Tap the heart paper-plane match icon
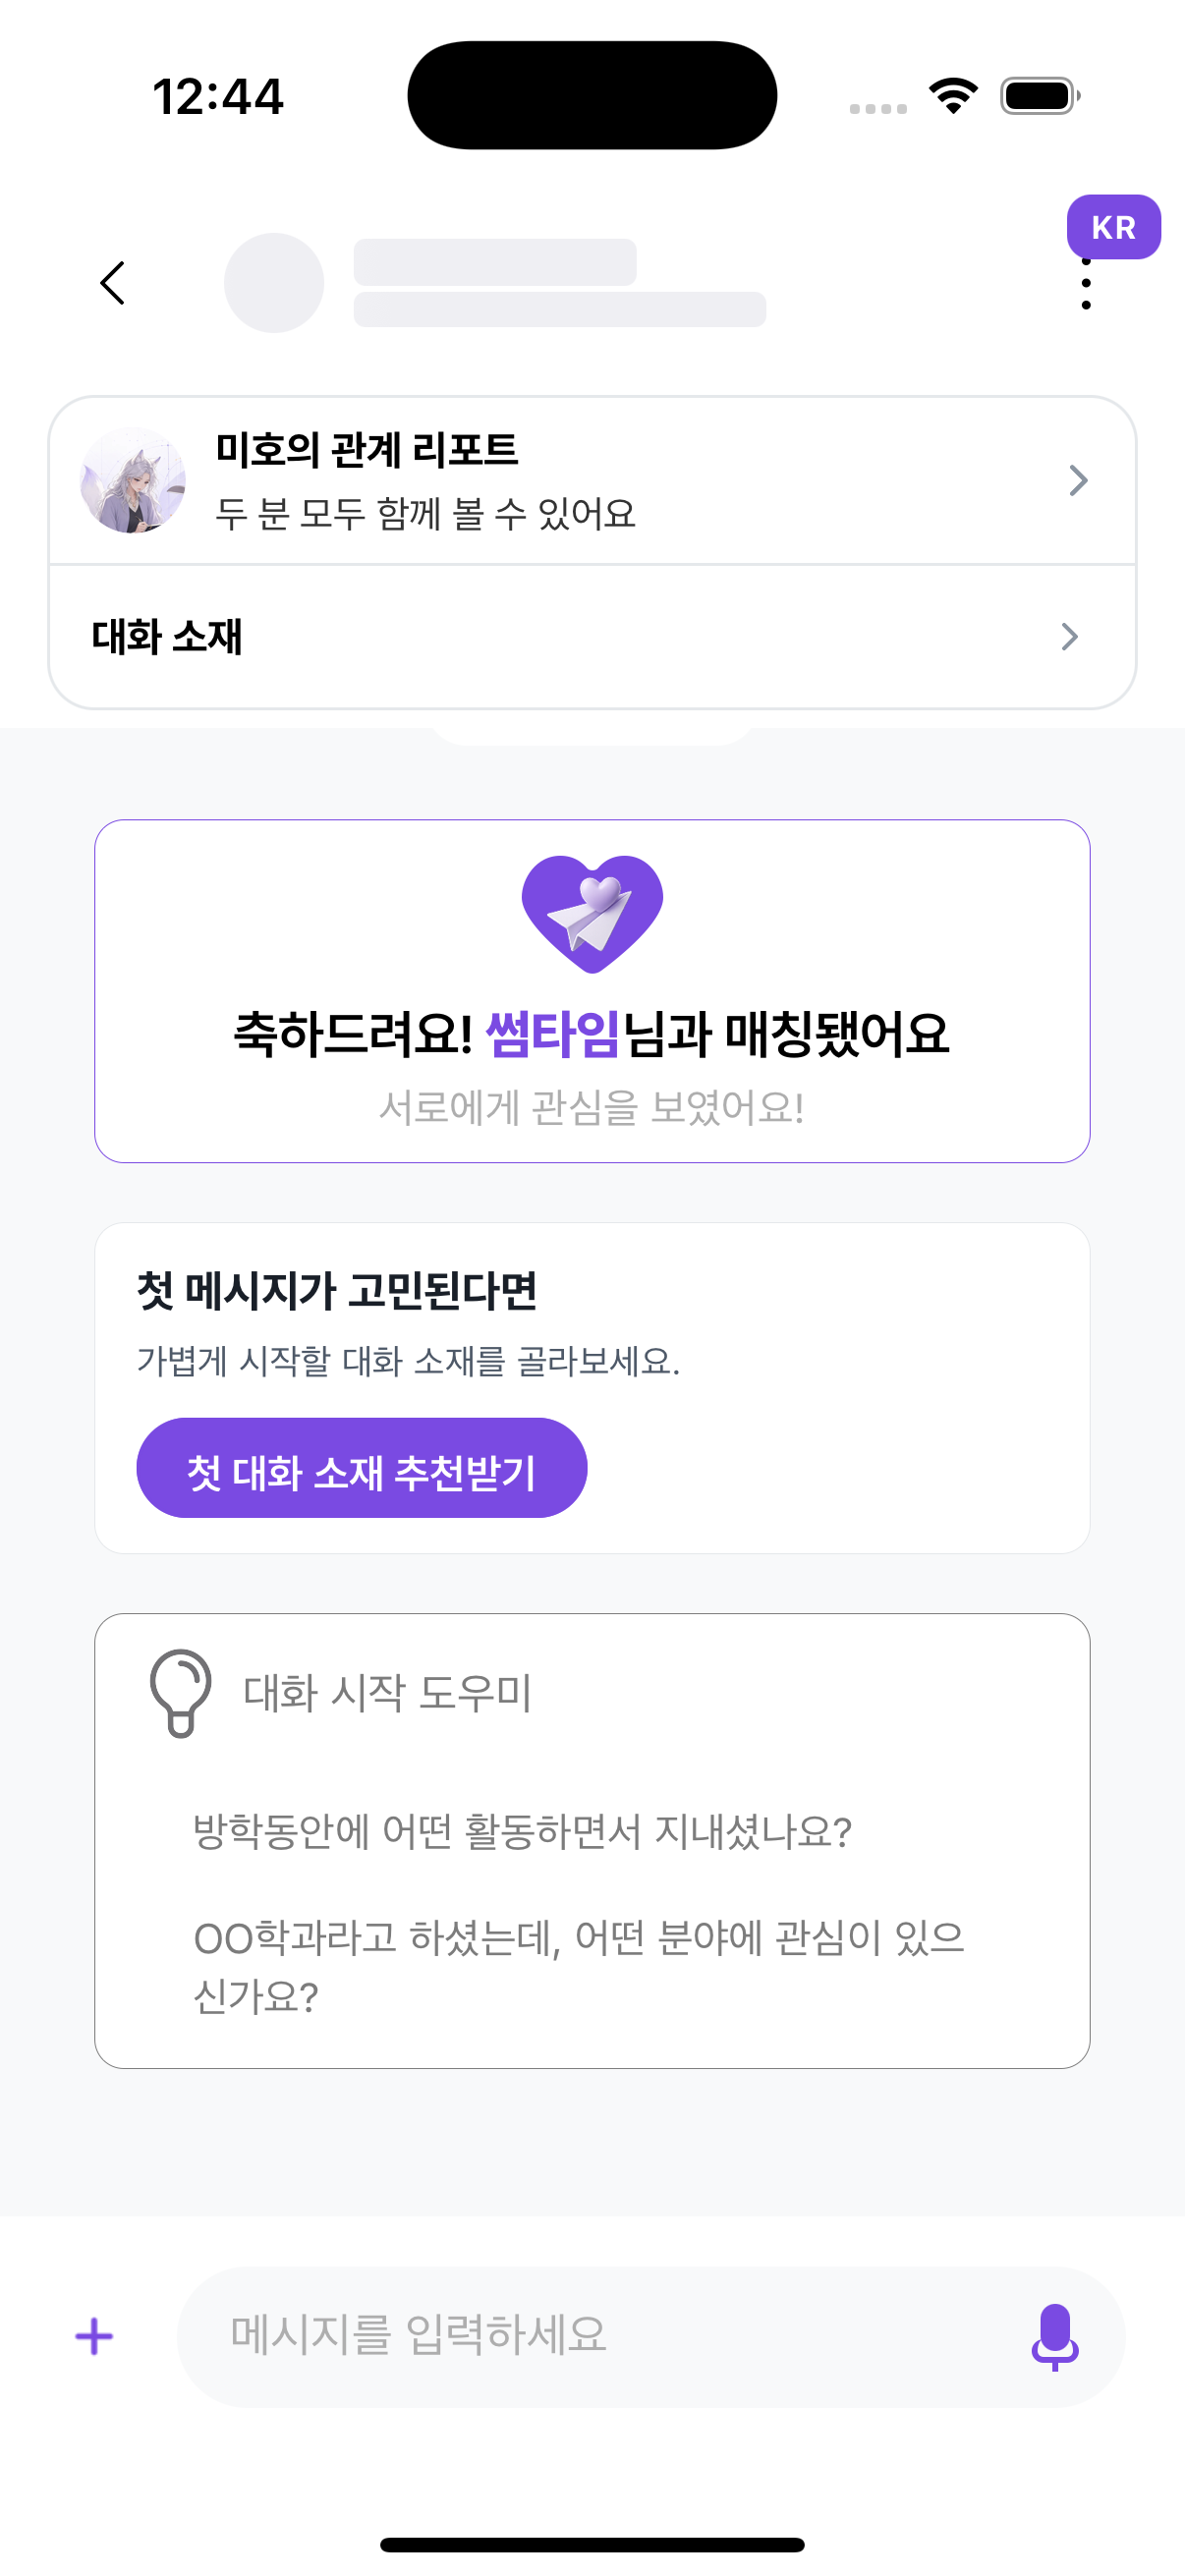 click(592, 913)
